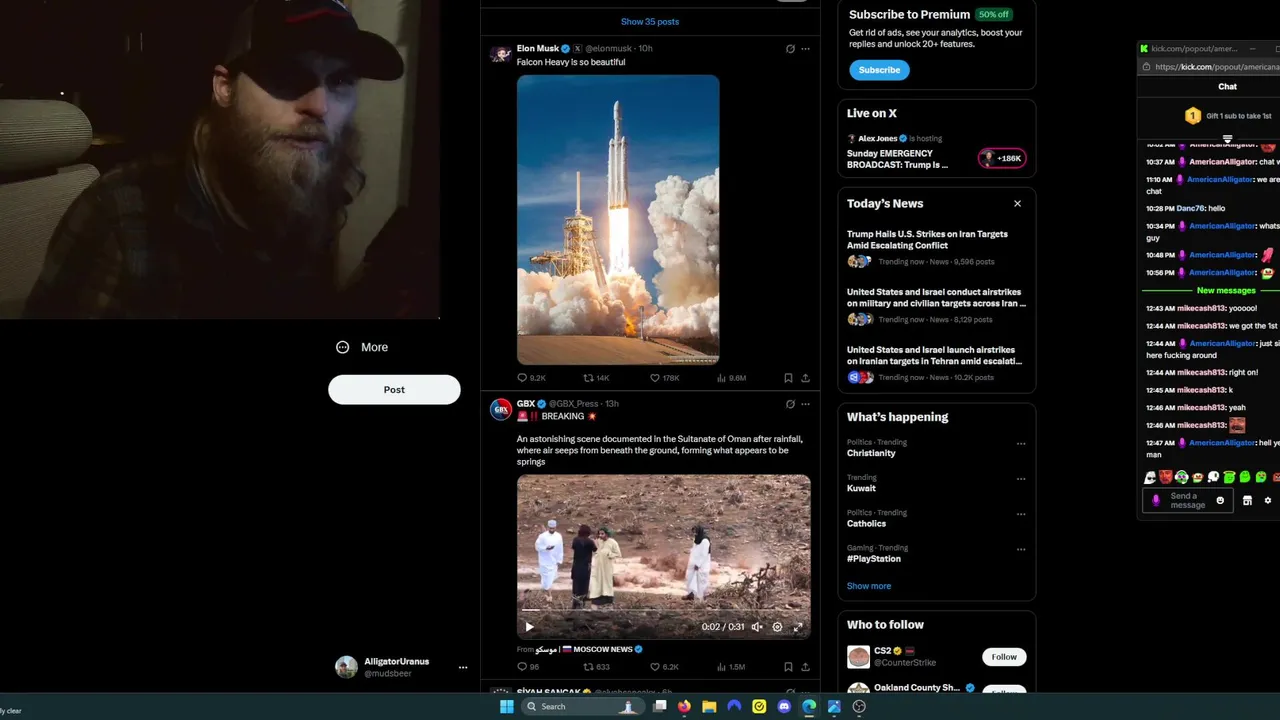
Task: Click the purple microphone chat identity icon
Action: pos(1156,500)
